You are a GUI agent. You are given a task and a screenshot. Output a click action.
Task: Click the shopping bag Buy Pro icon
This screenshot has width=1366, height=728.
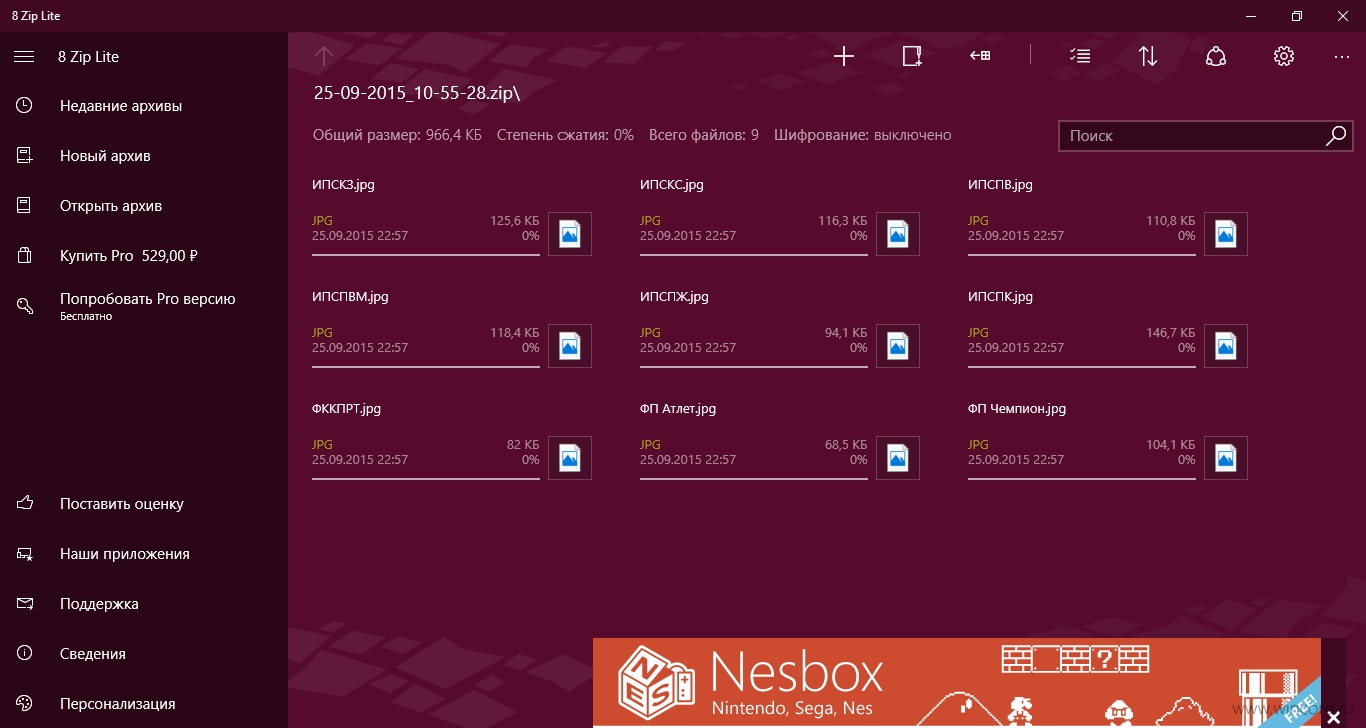pos(24,256)
